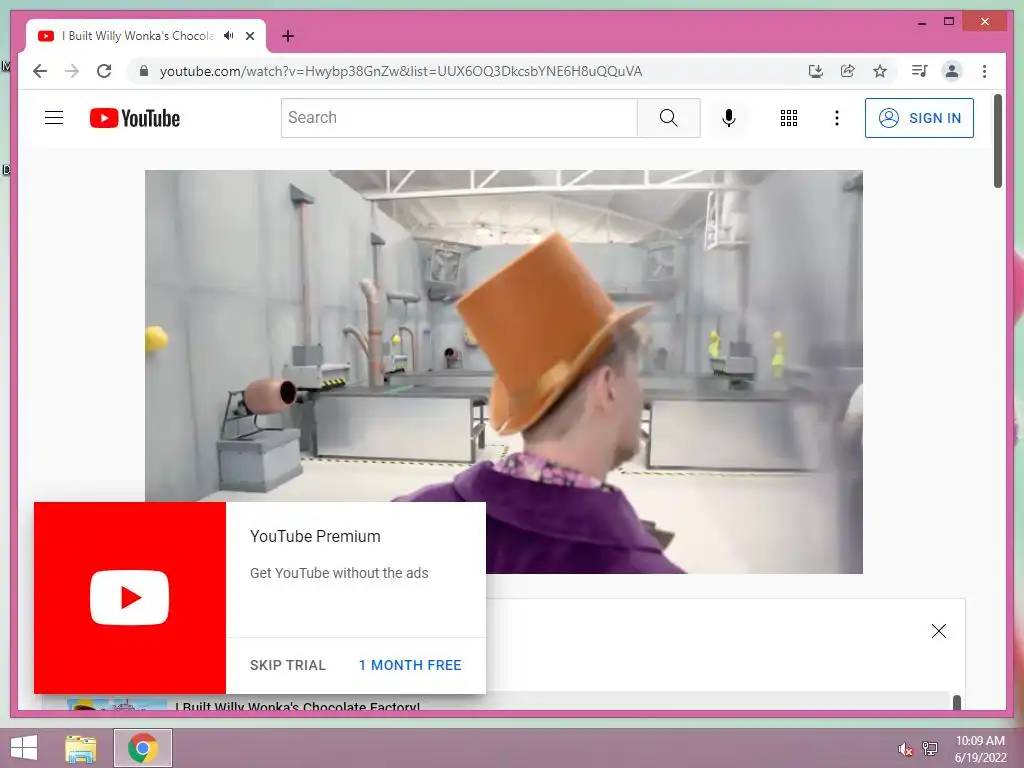
Task: Go back in browser history
Action: click(x=40, y=71)
